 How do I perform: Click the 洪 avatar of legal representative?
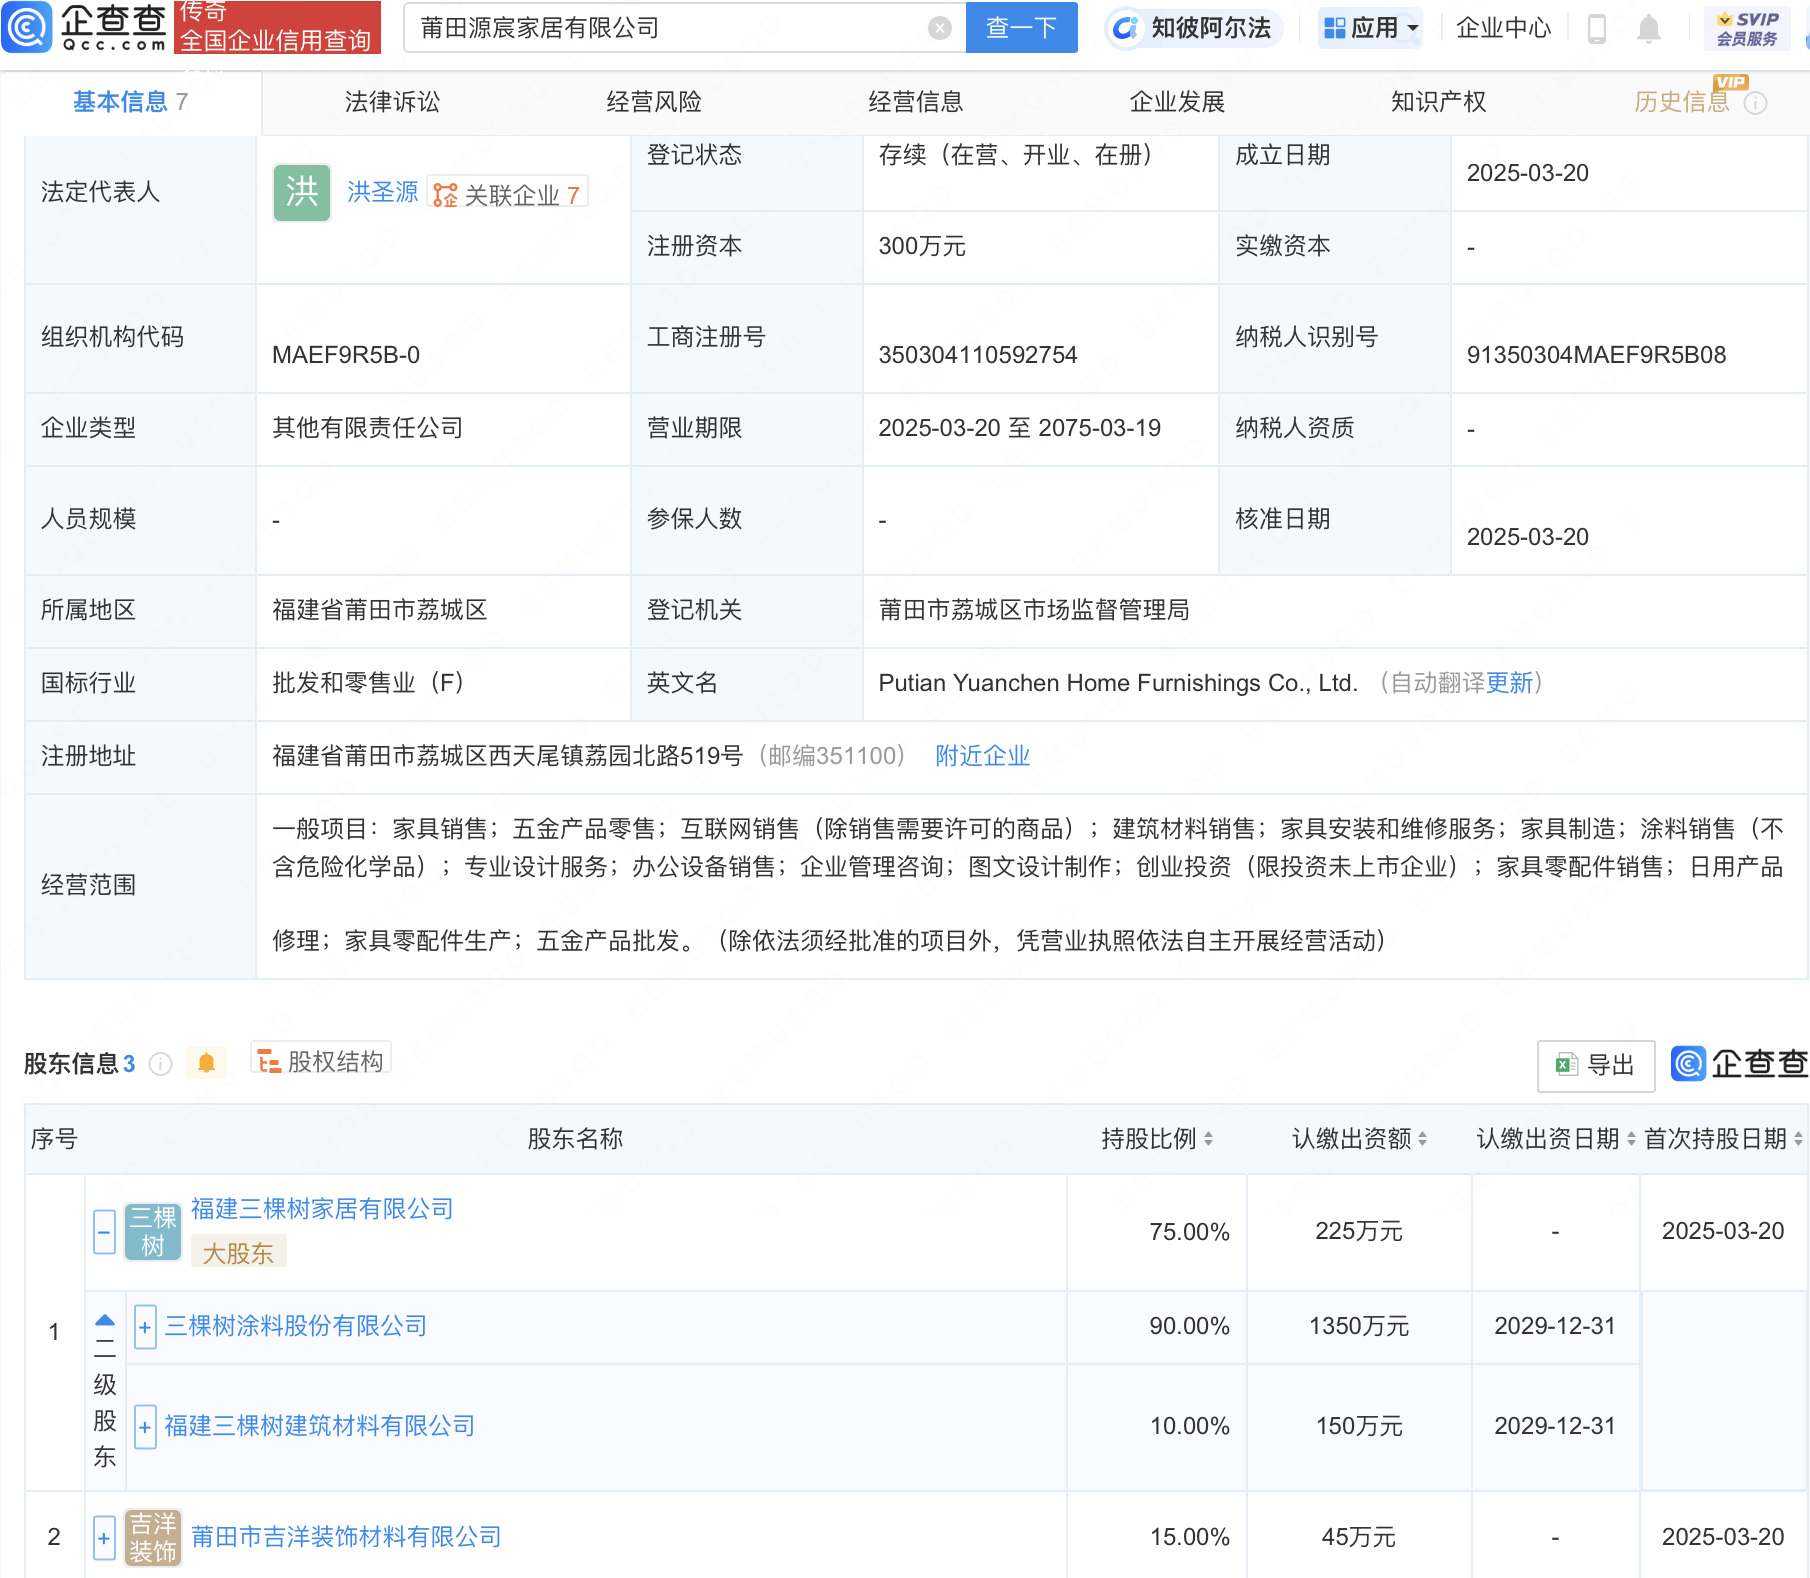[302, 192]
